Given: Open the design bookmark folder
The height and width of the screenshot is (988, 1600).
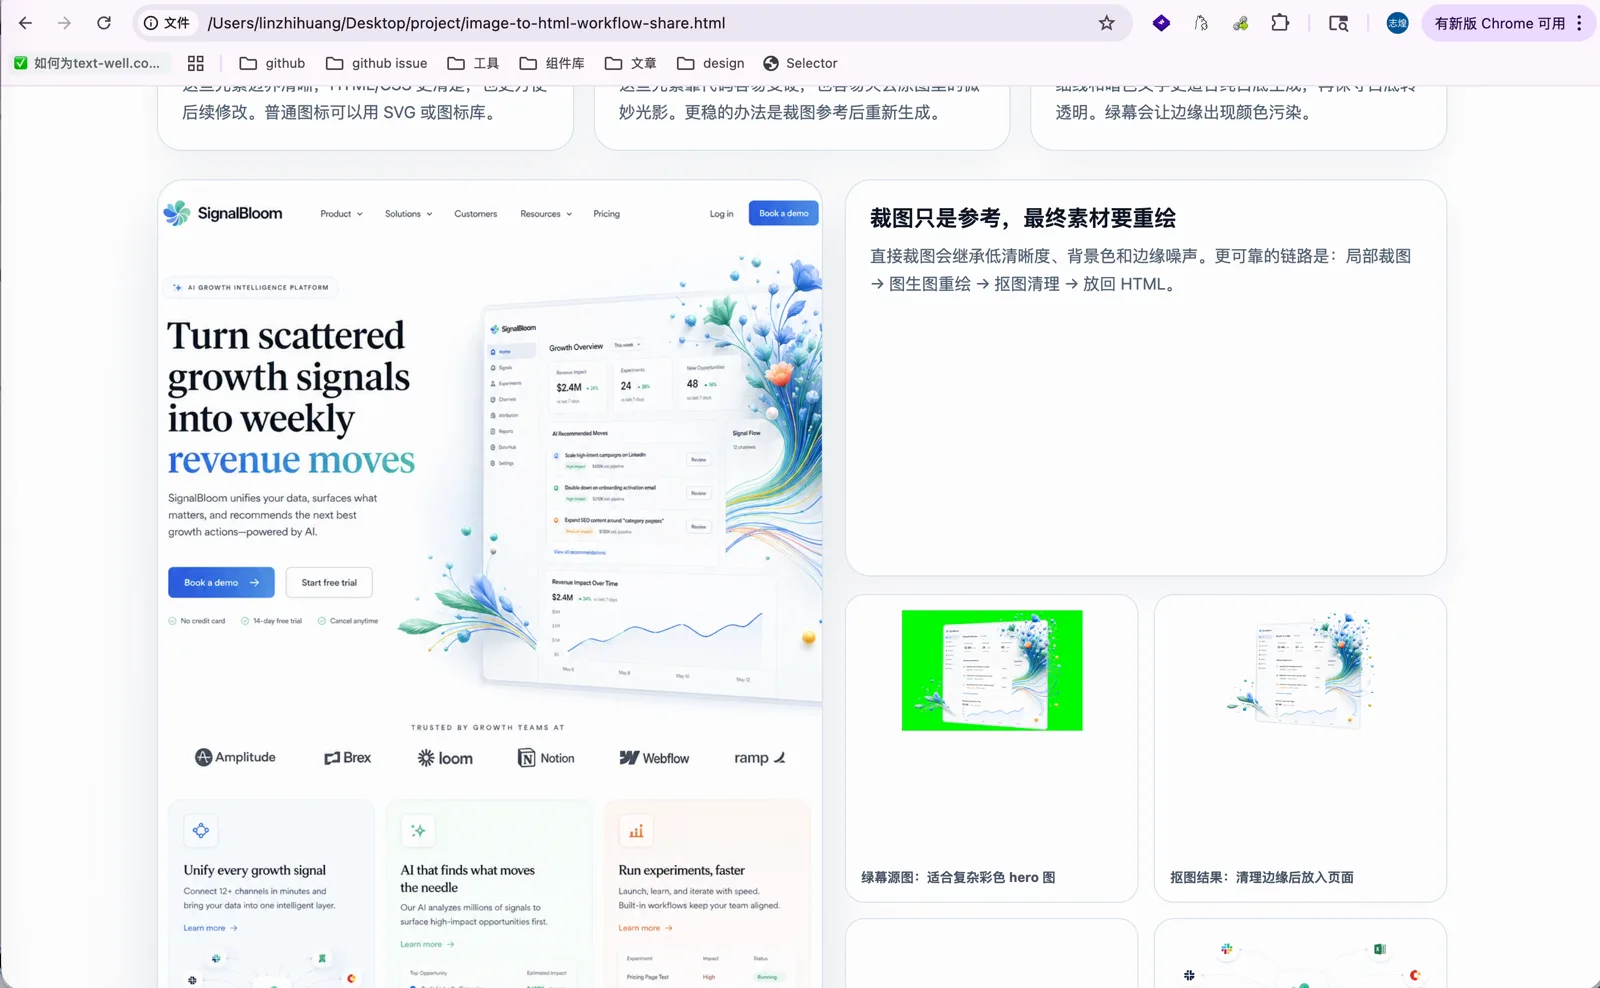Looking at the screenshot, I should click(711, 63).
